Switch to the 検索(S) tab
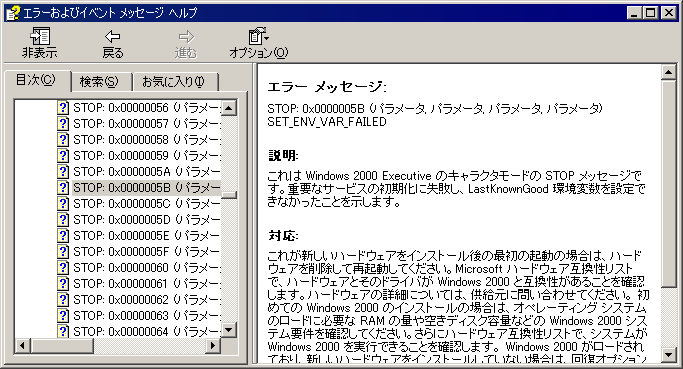 [99, 82]
